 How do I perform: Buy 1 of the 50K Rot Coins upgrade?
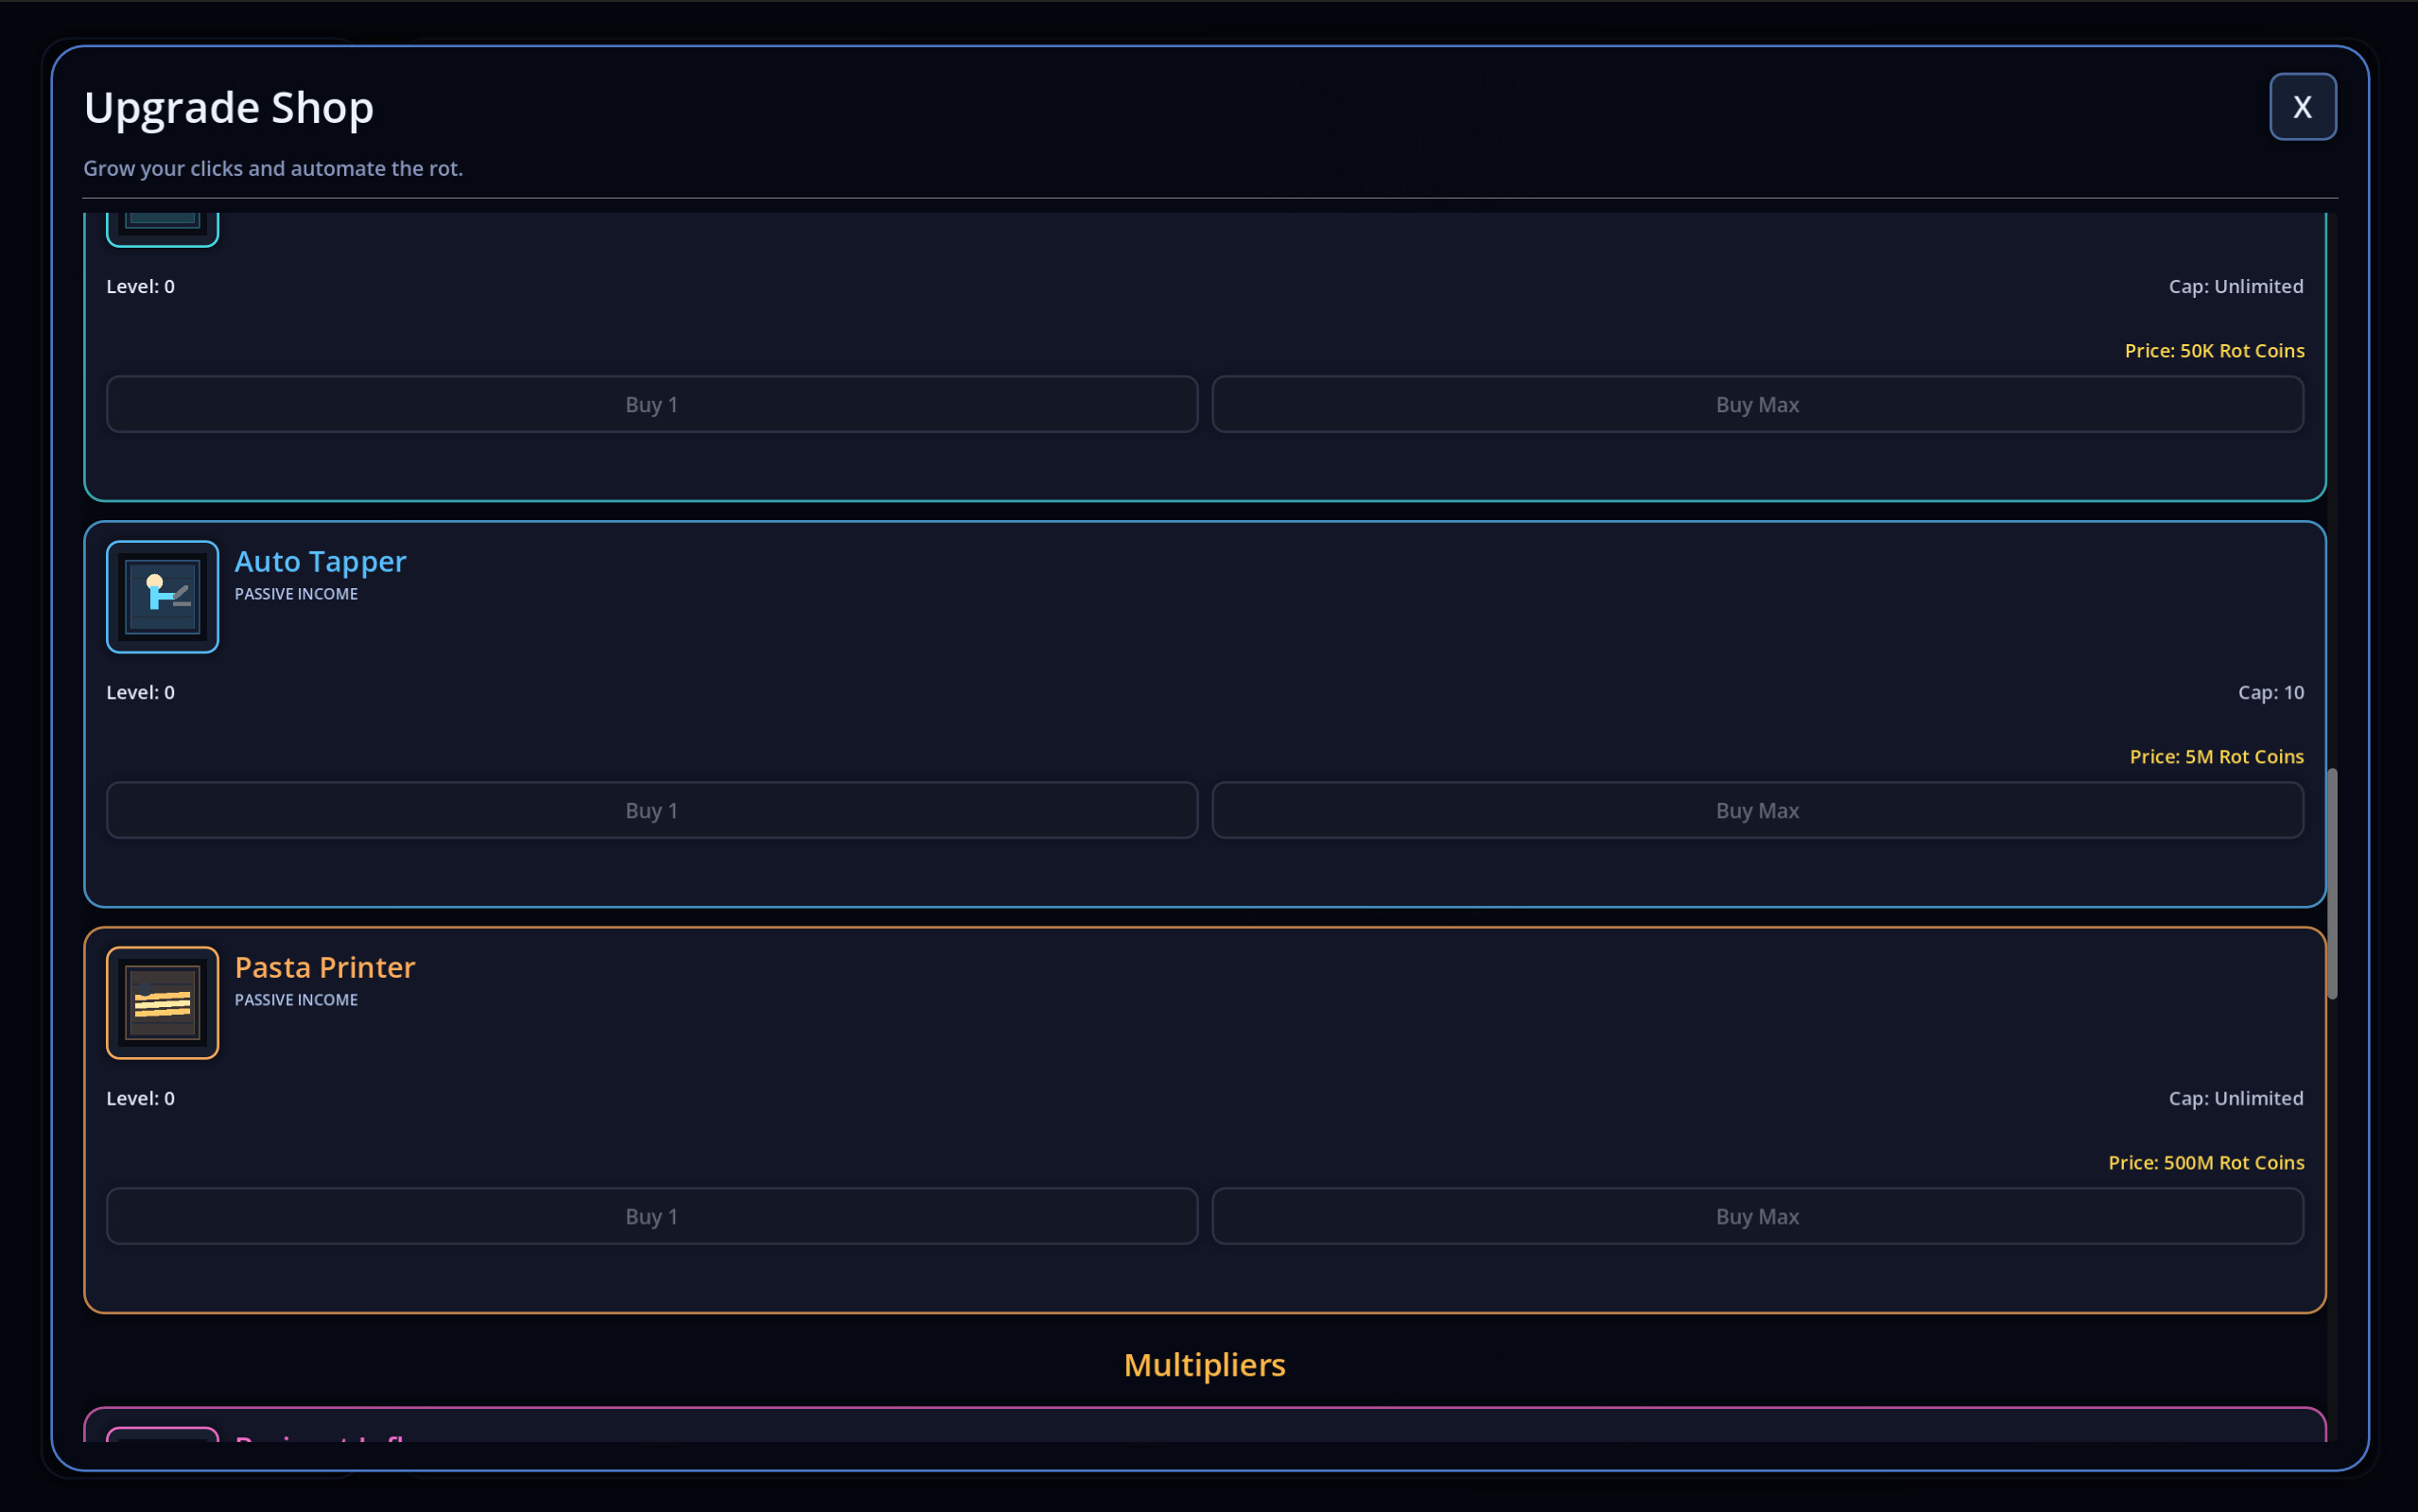tap(652, 404)
